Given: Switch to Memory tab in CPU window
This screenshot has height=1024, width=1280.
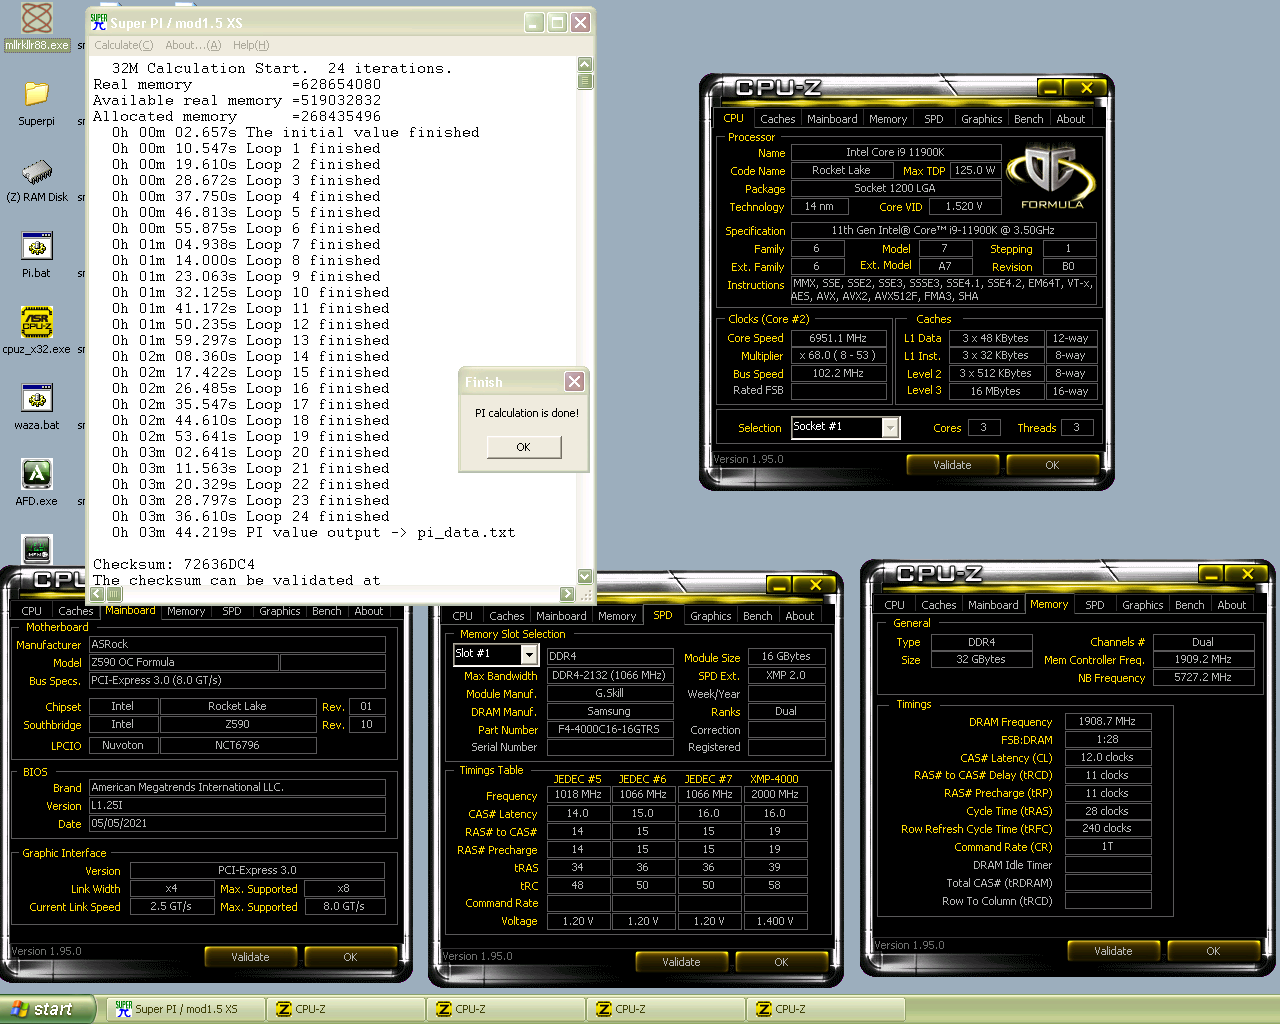Looking at the screenshot, I should [888, 119].
